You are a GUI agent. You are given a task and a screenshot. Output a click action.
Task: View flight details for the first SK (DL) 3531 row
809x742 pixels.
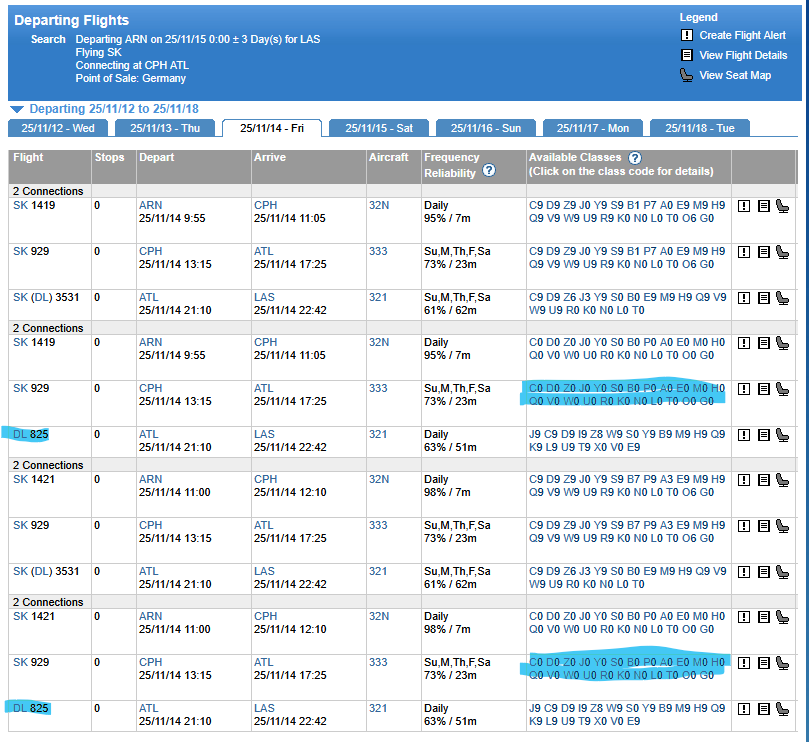tap(763, 298)
